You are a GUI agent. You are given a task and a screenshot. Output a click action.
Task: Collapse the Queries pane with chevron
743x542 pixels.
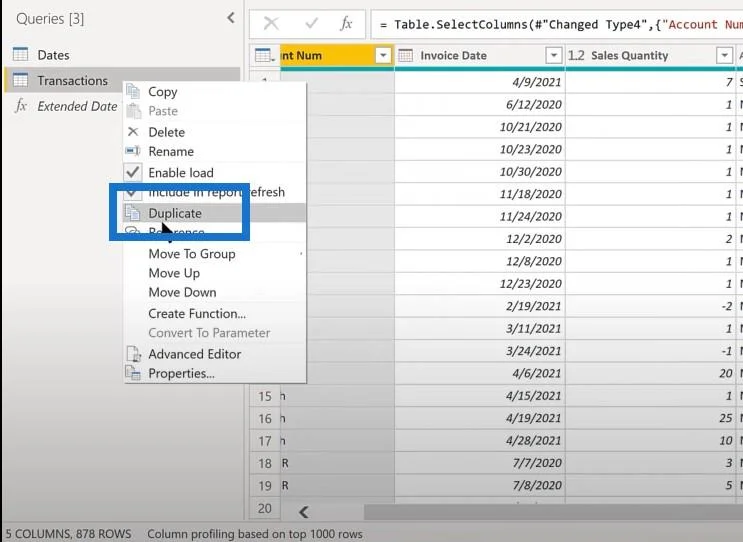[x=231, y=18]
